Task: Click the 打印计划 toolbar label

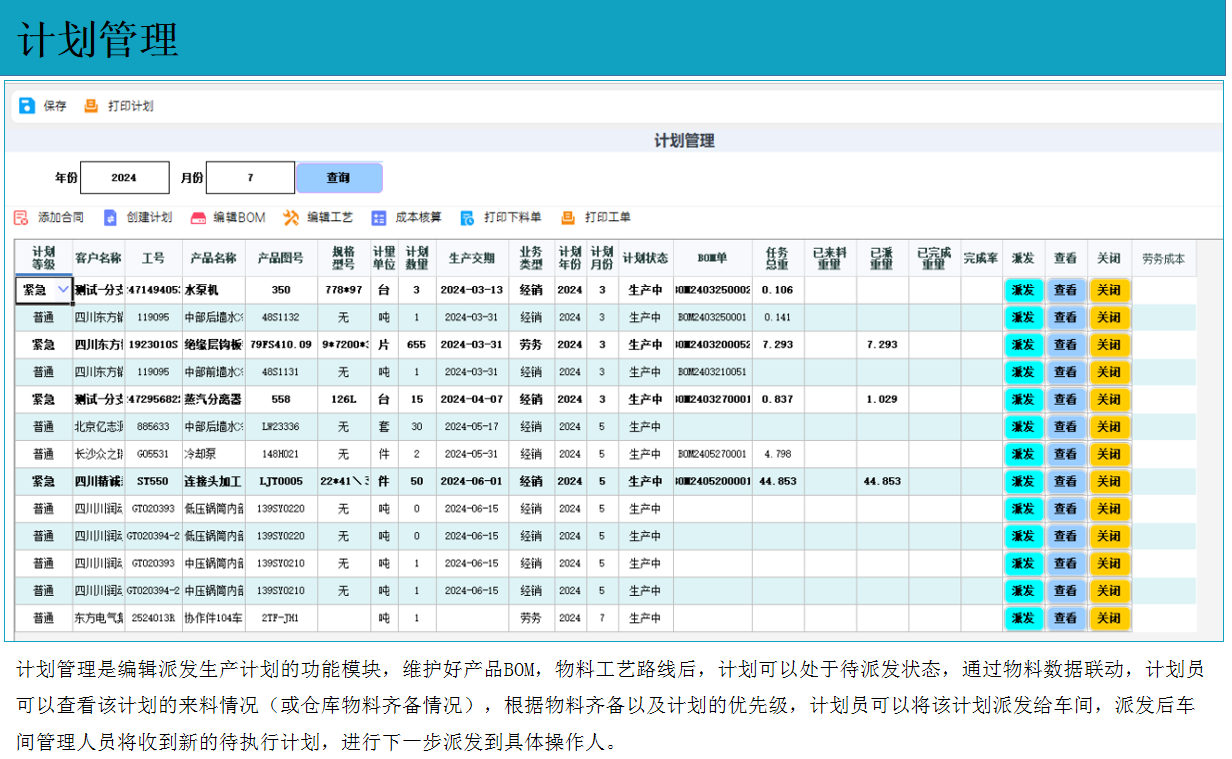Action: coord(131,106)
